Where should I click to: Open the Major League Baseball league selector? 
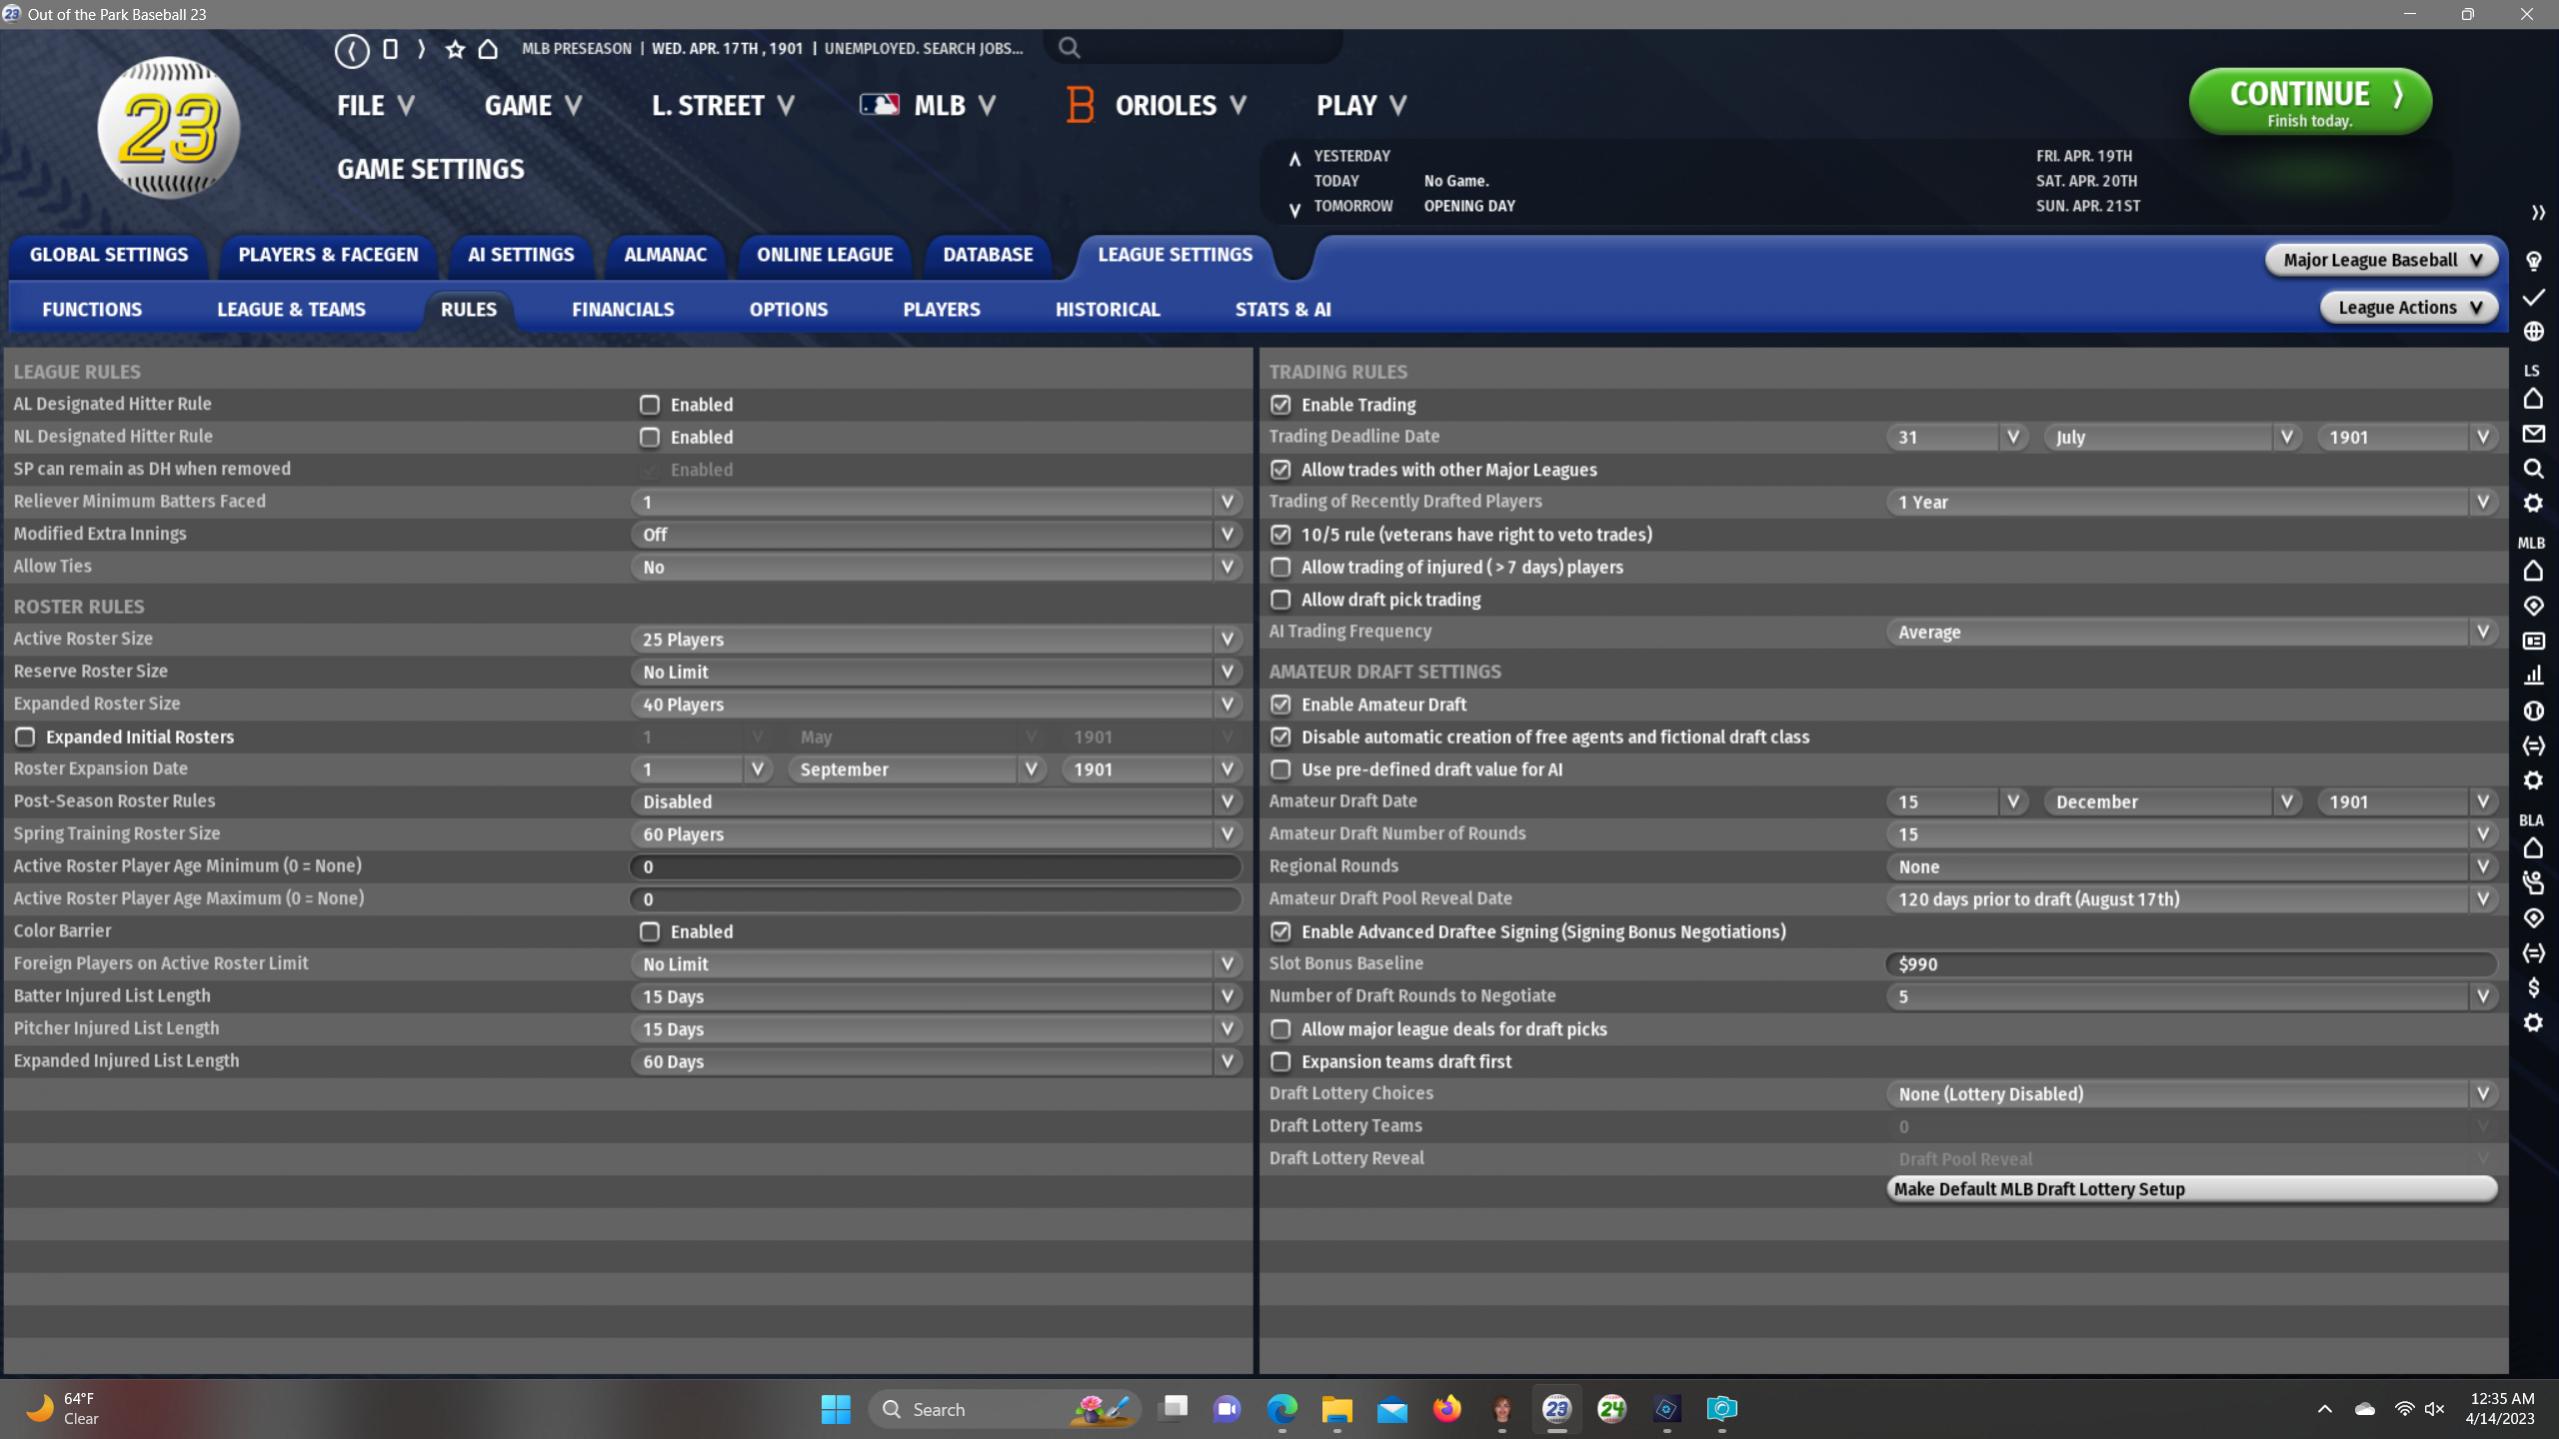point(2381,260)
